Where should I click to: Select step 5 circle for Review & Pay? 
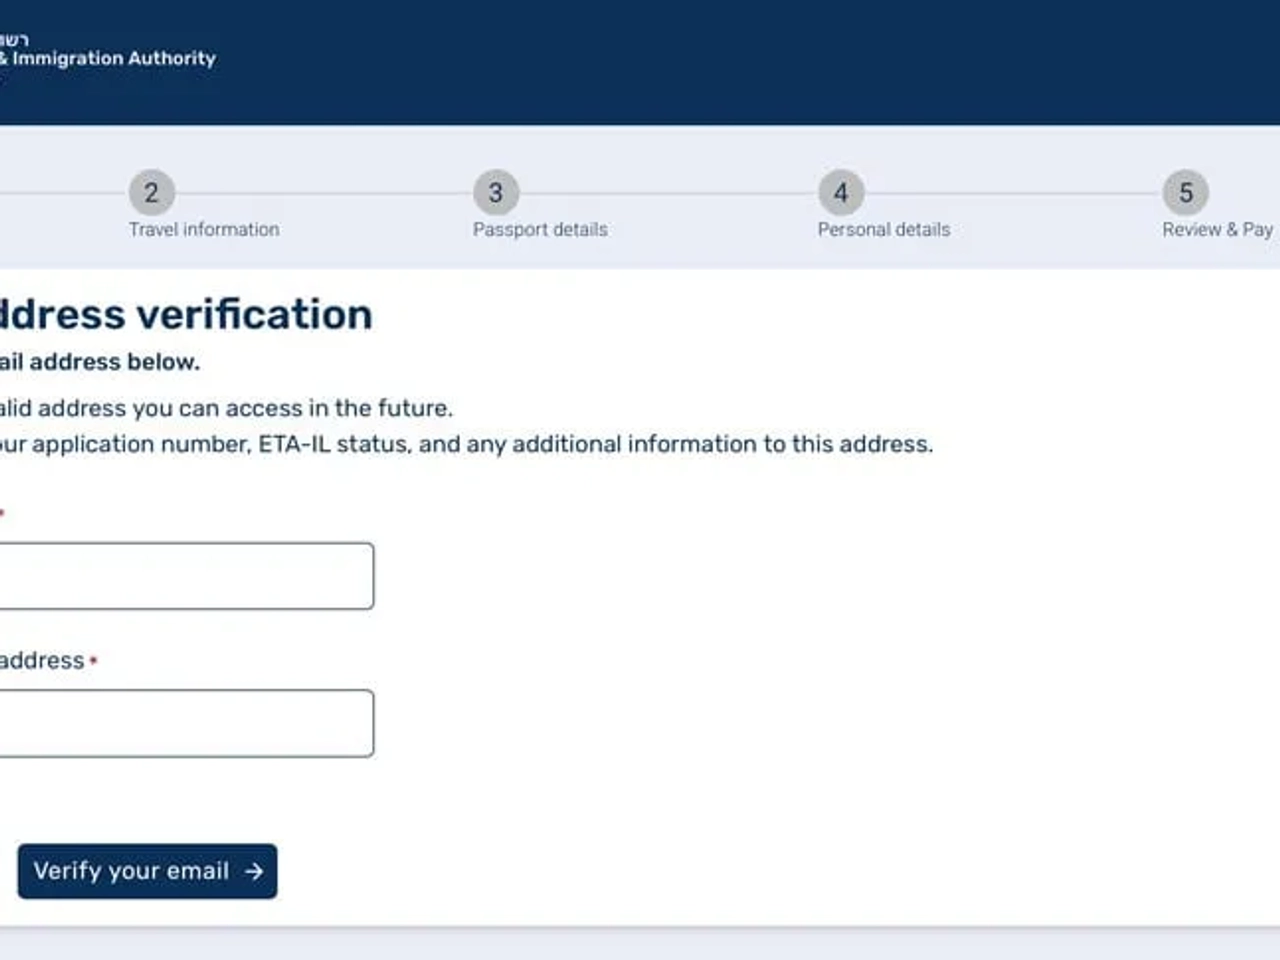[x=1186, y=192]
